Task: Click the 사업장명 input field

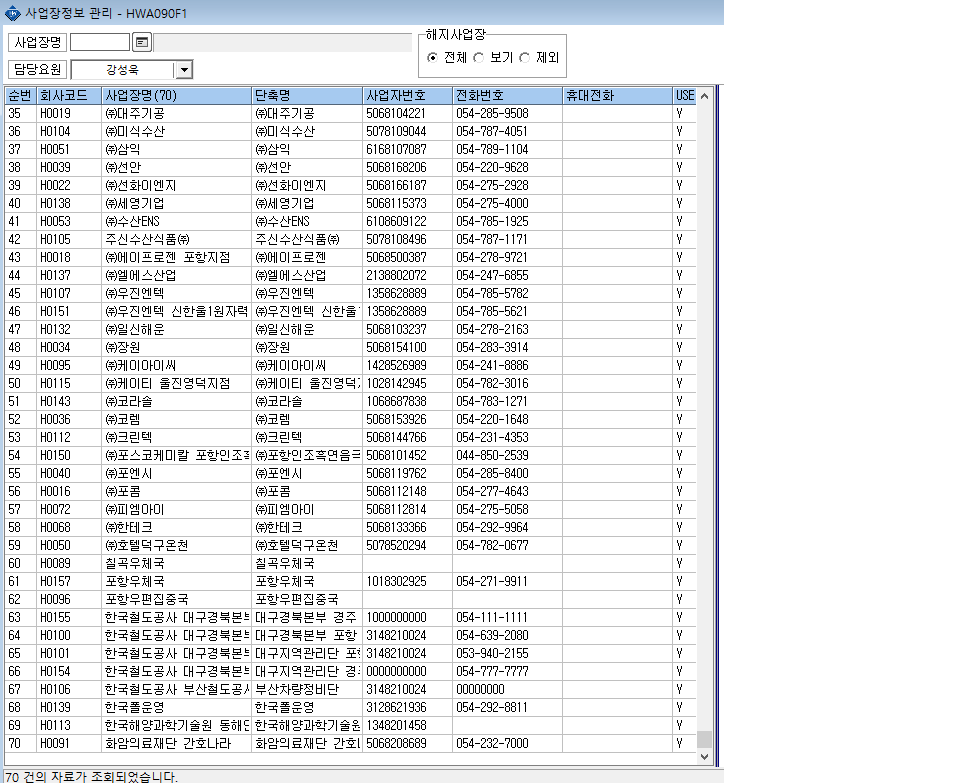Action: [100, 42]
